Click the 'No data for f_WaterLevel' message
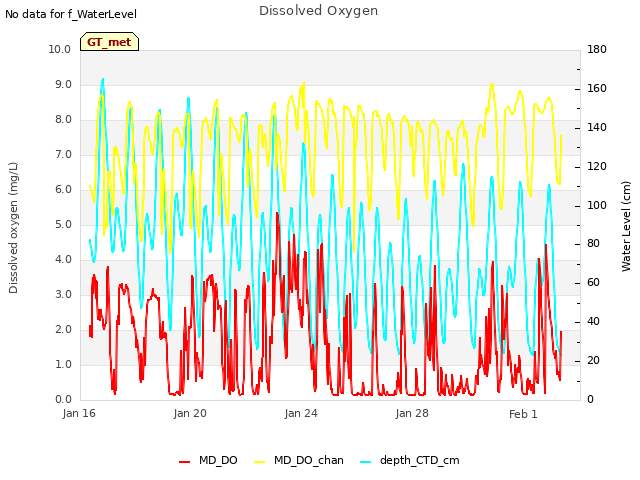Image resolution: width=640 pixels, height=480 pixels. coord(71,14)
